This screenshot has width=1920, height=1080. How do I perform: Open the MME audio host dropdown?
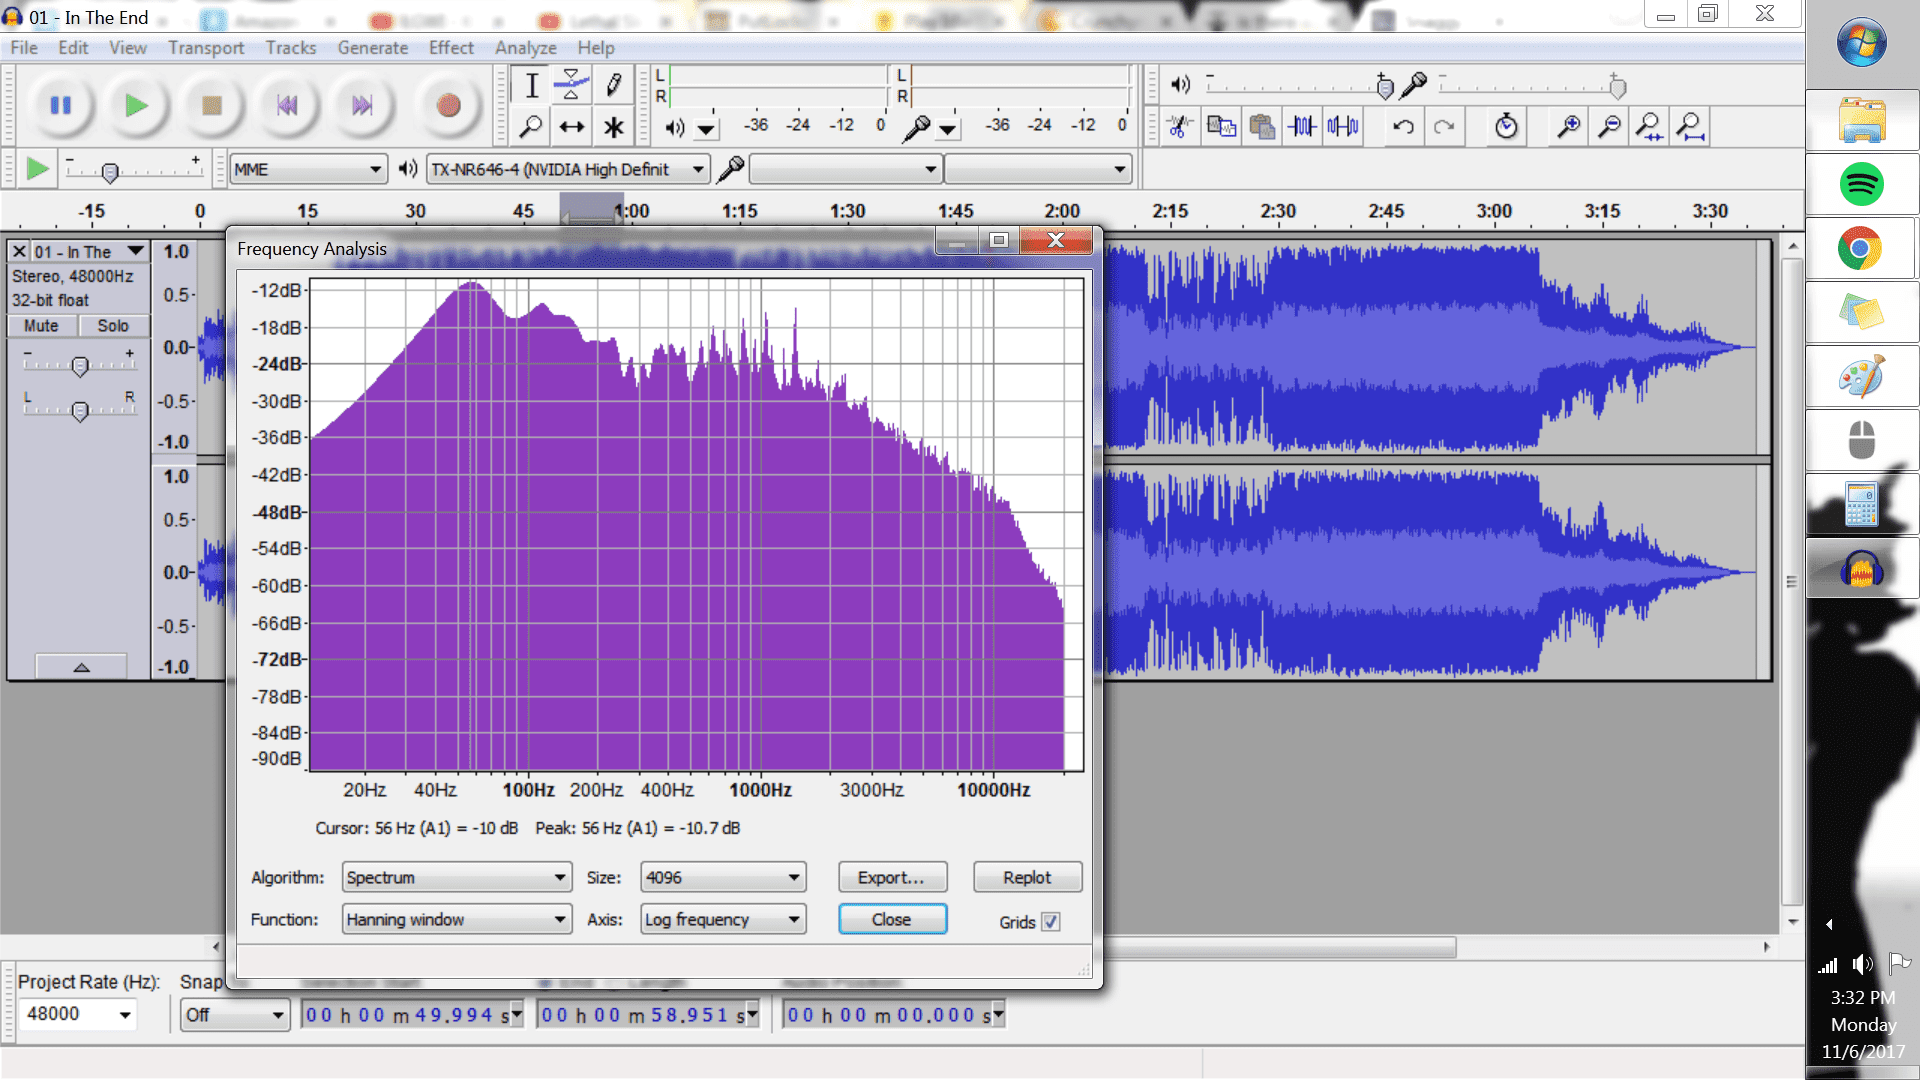click(308, 169)
